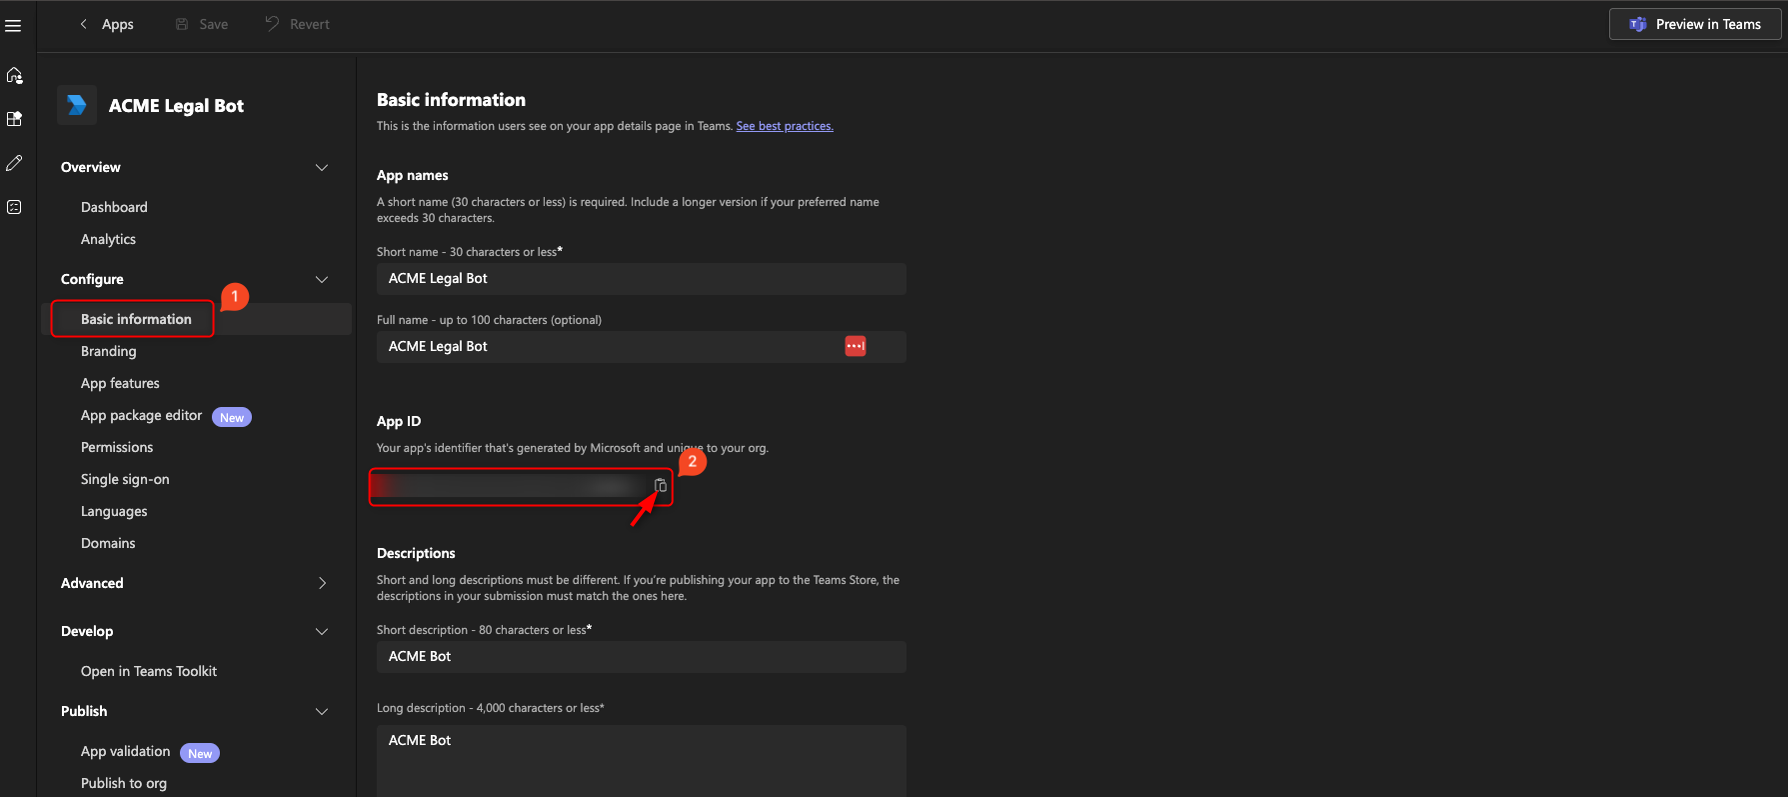The width and height of the screenshot is (1788, 797).
Task: Select Basic information in sidebar
Action: [136, 319]
